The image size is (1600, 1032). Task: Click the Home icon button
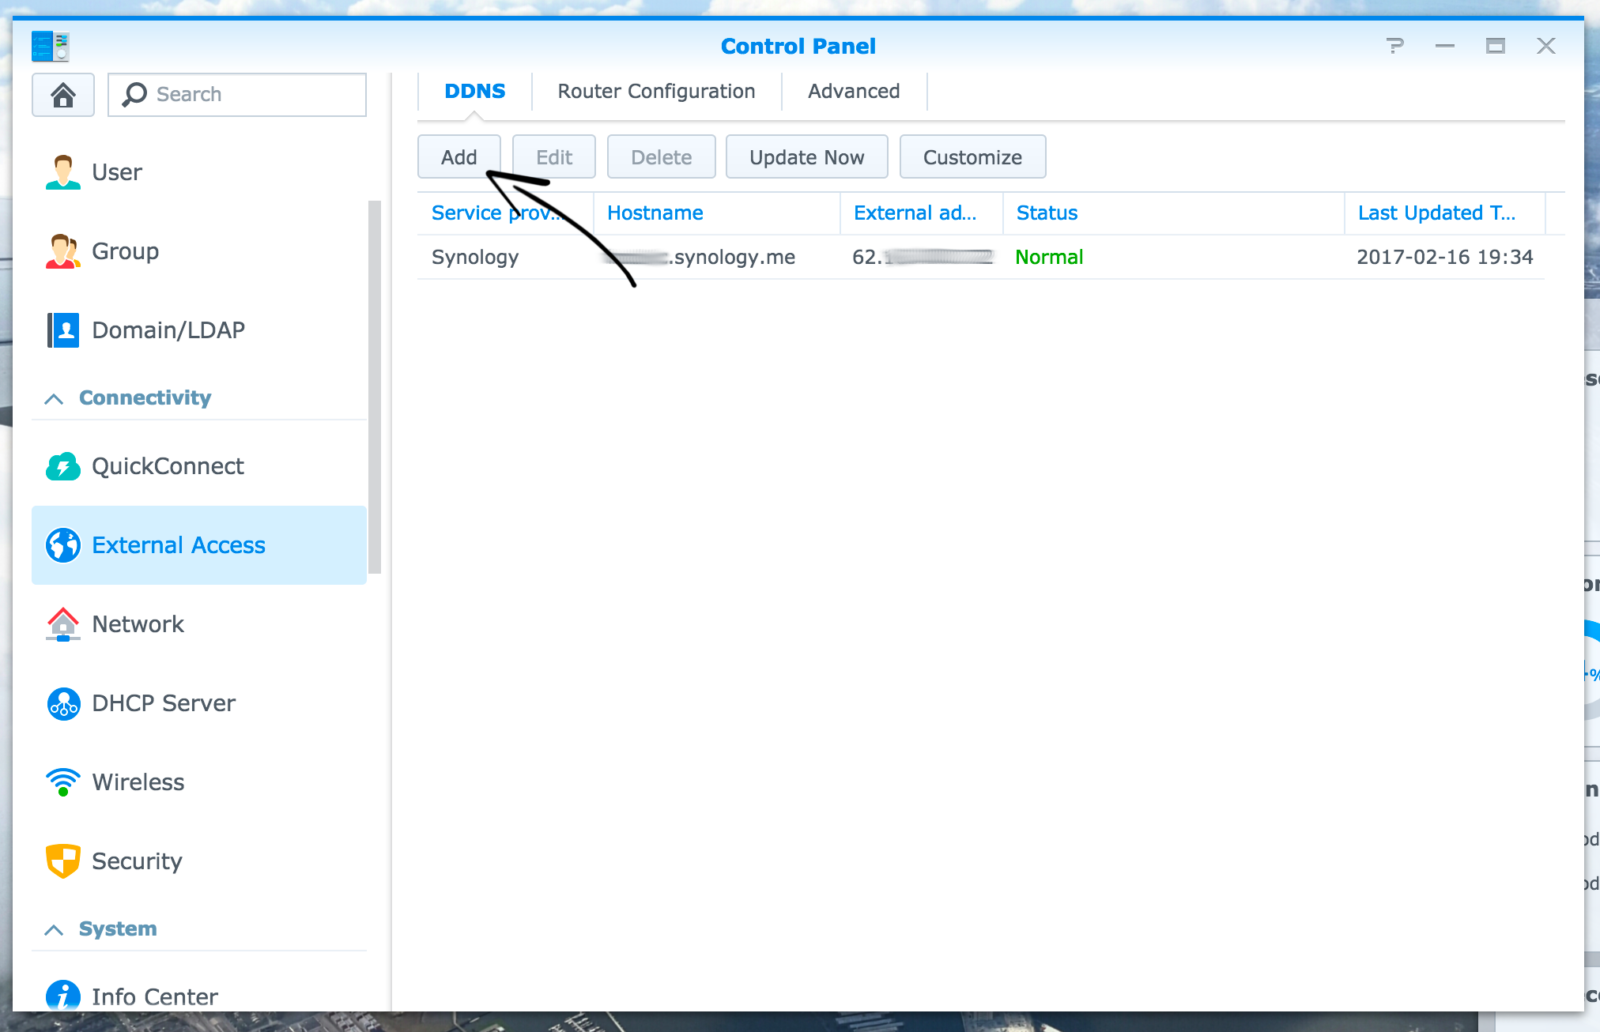click(x=63, y=95)
